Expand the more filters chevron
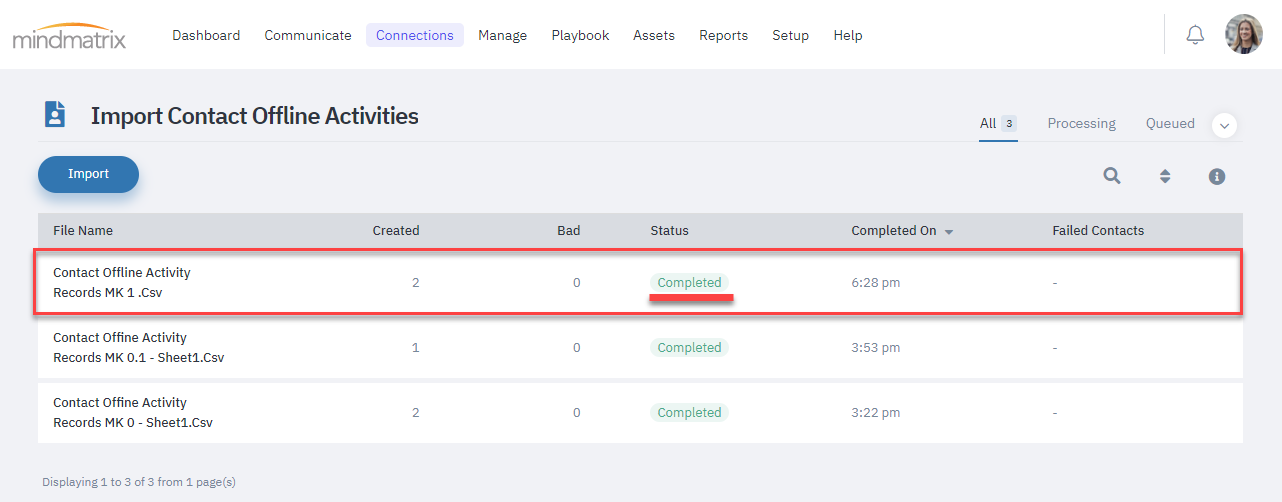 (1225, 125)
